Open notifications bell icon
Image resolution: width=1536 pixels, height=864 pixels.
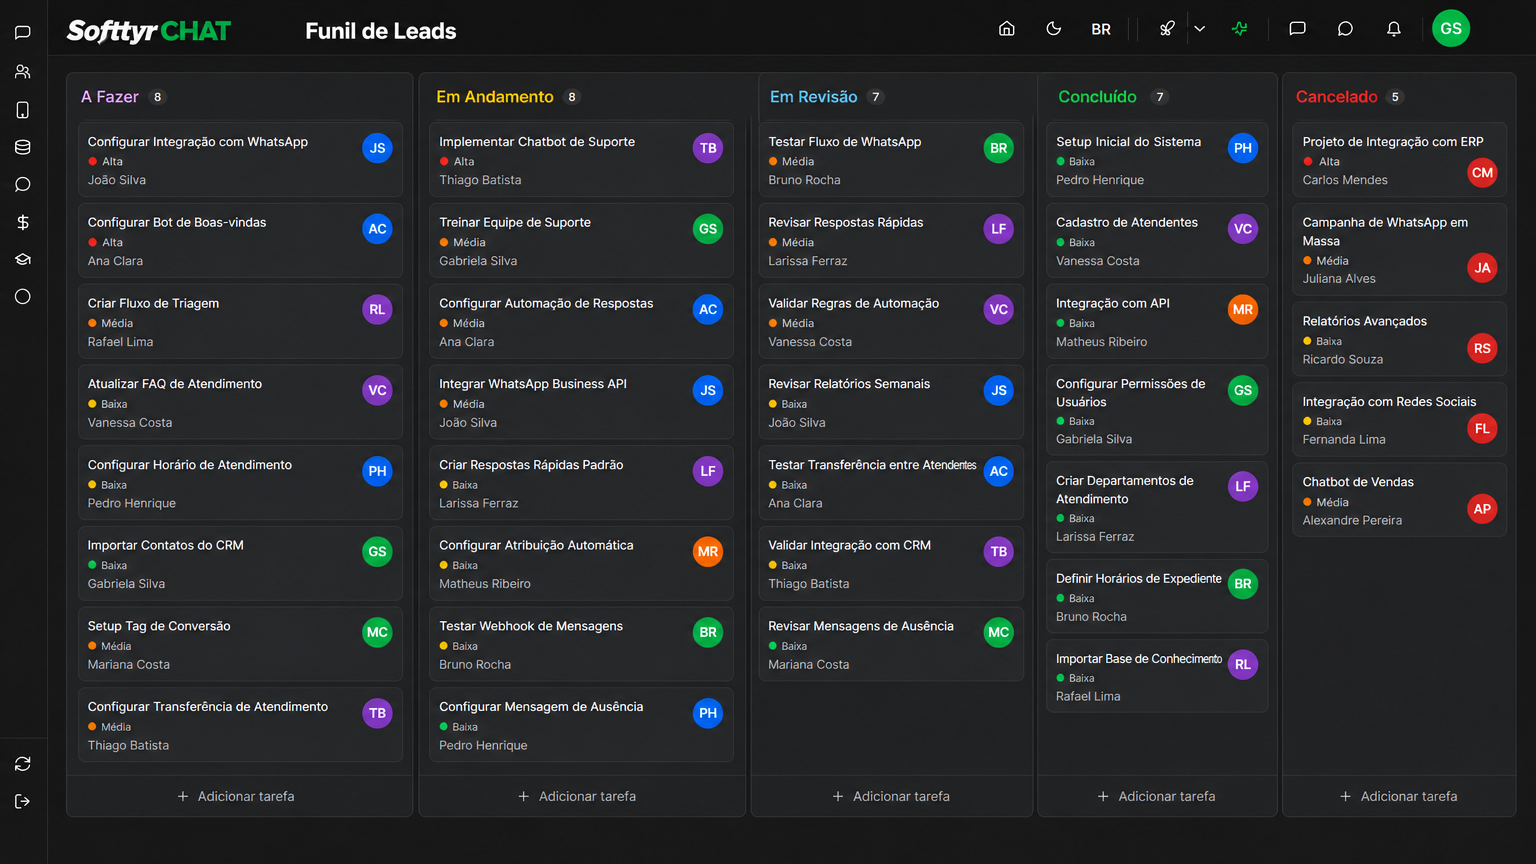pos(1394,29)
